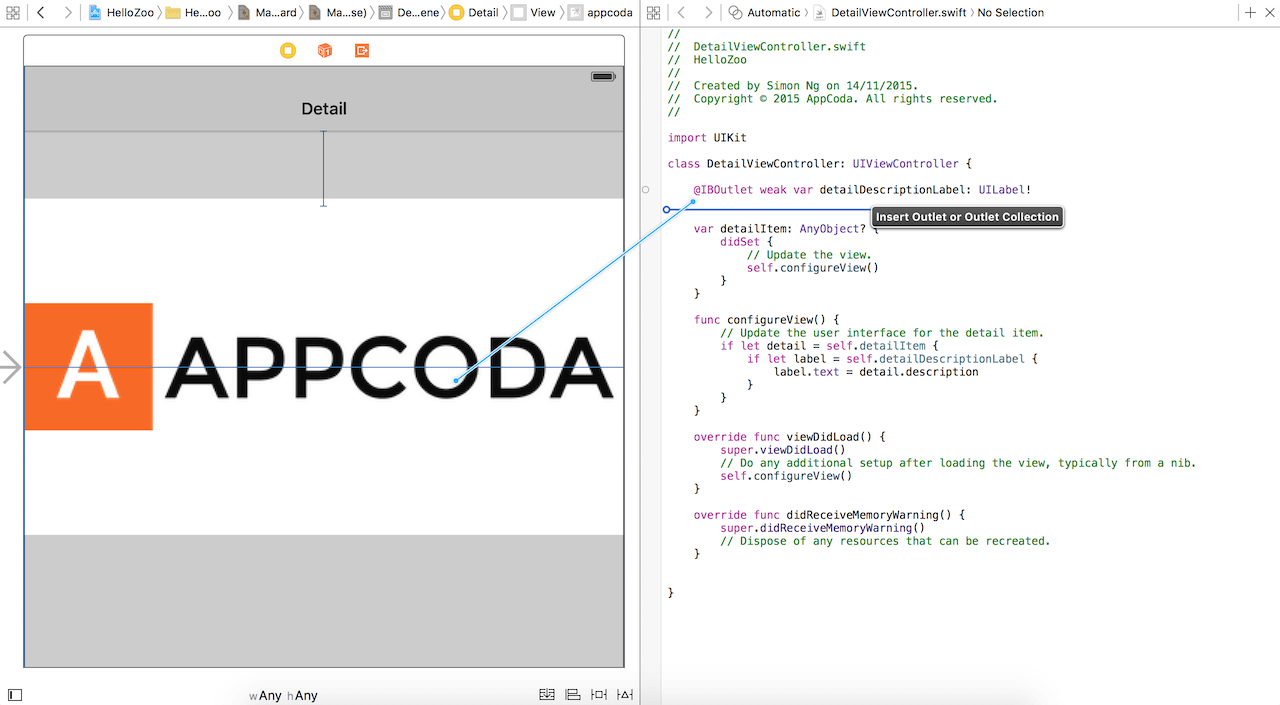Image resolution: width=1280 pixels, height=705 pixels.
Task: Click 'Created by Simon Ng' comment
Action: pyautogui.click(x=793, y=86)
